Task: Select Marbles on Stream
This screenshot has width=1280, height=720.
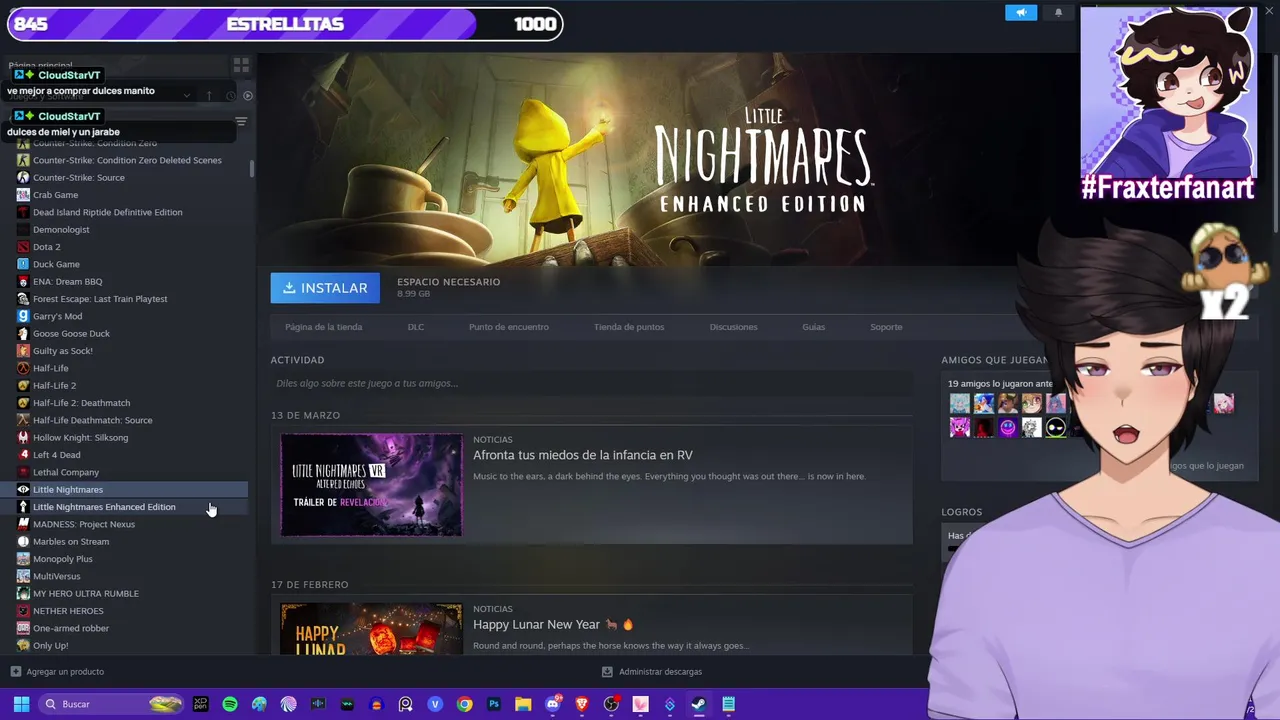Action: (71, 542)
